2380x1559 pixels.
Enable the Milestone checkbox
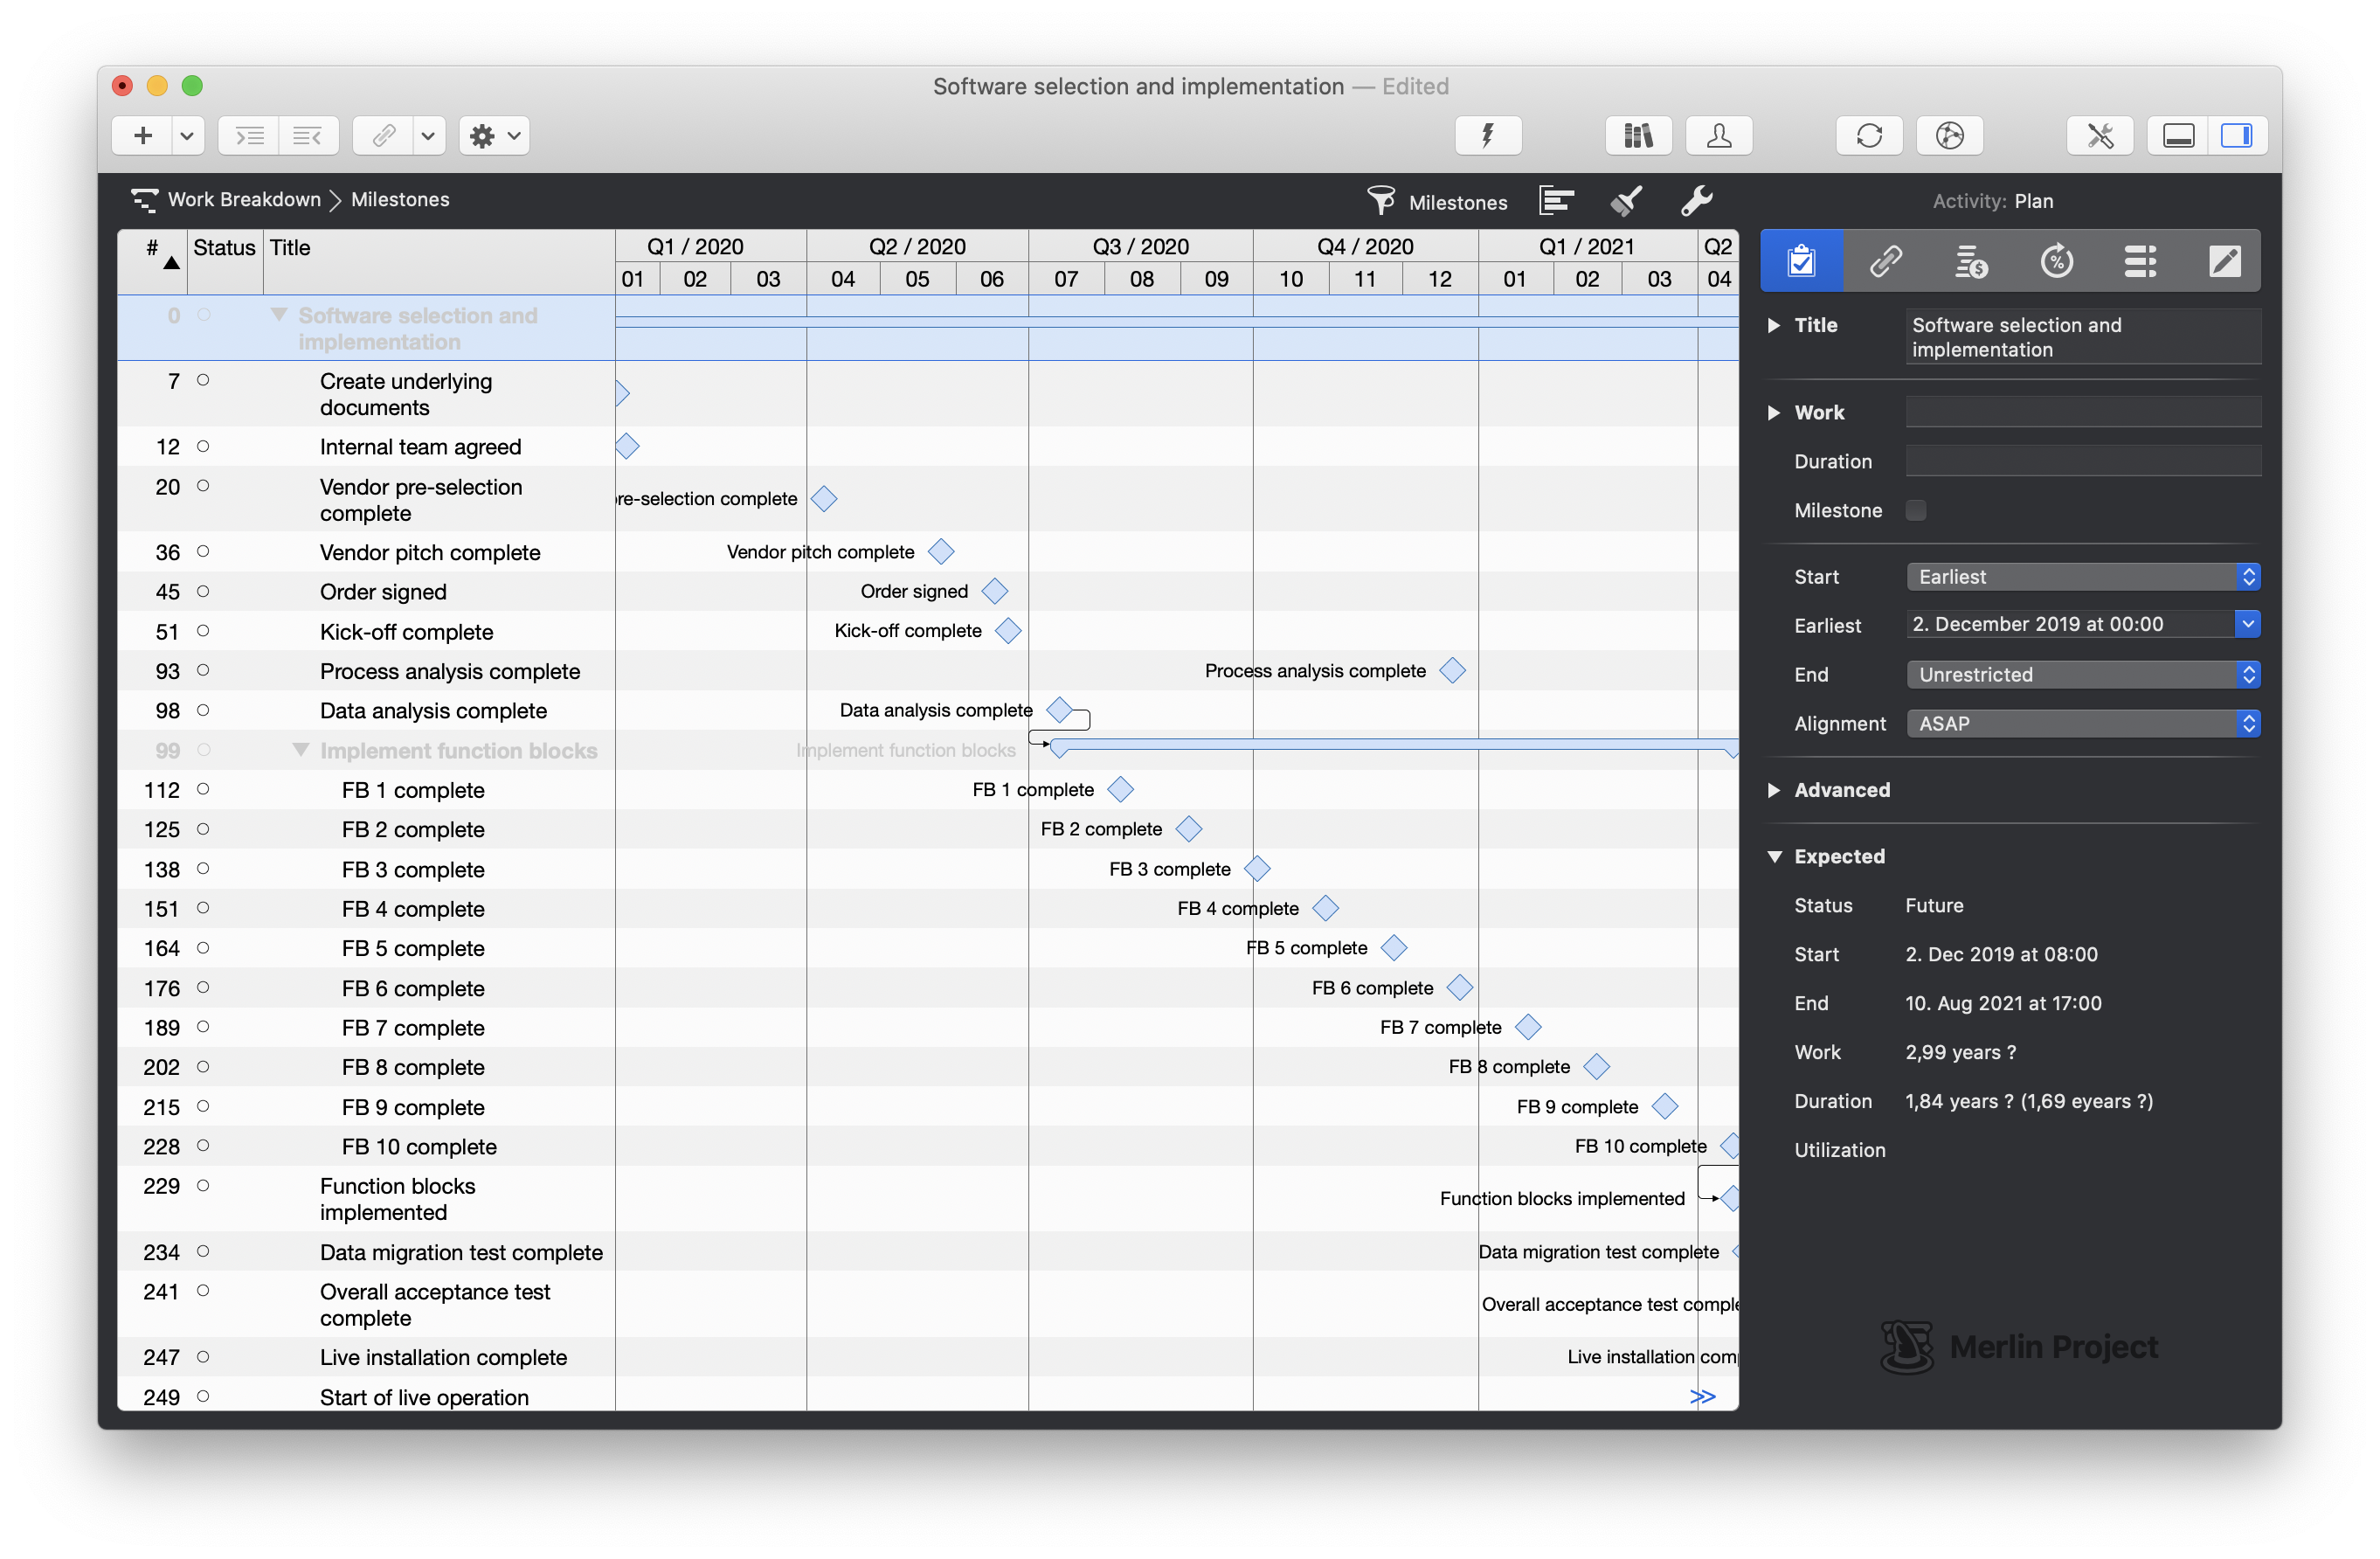tap(1916, 511)
